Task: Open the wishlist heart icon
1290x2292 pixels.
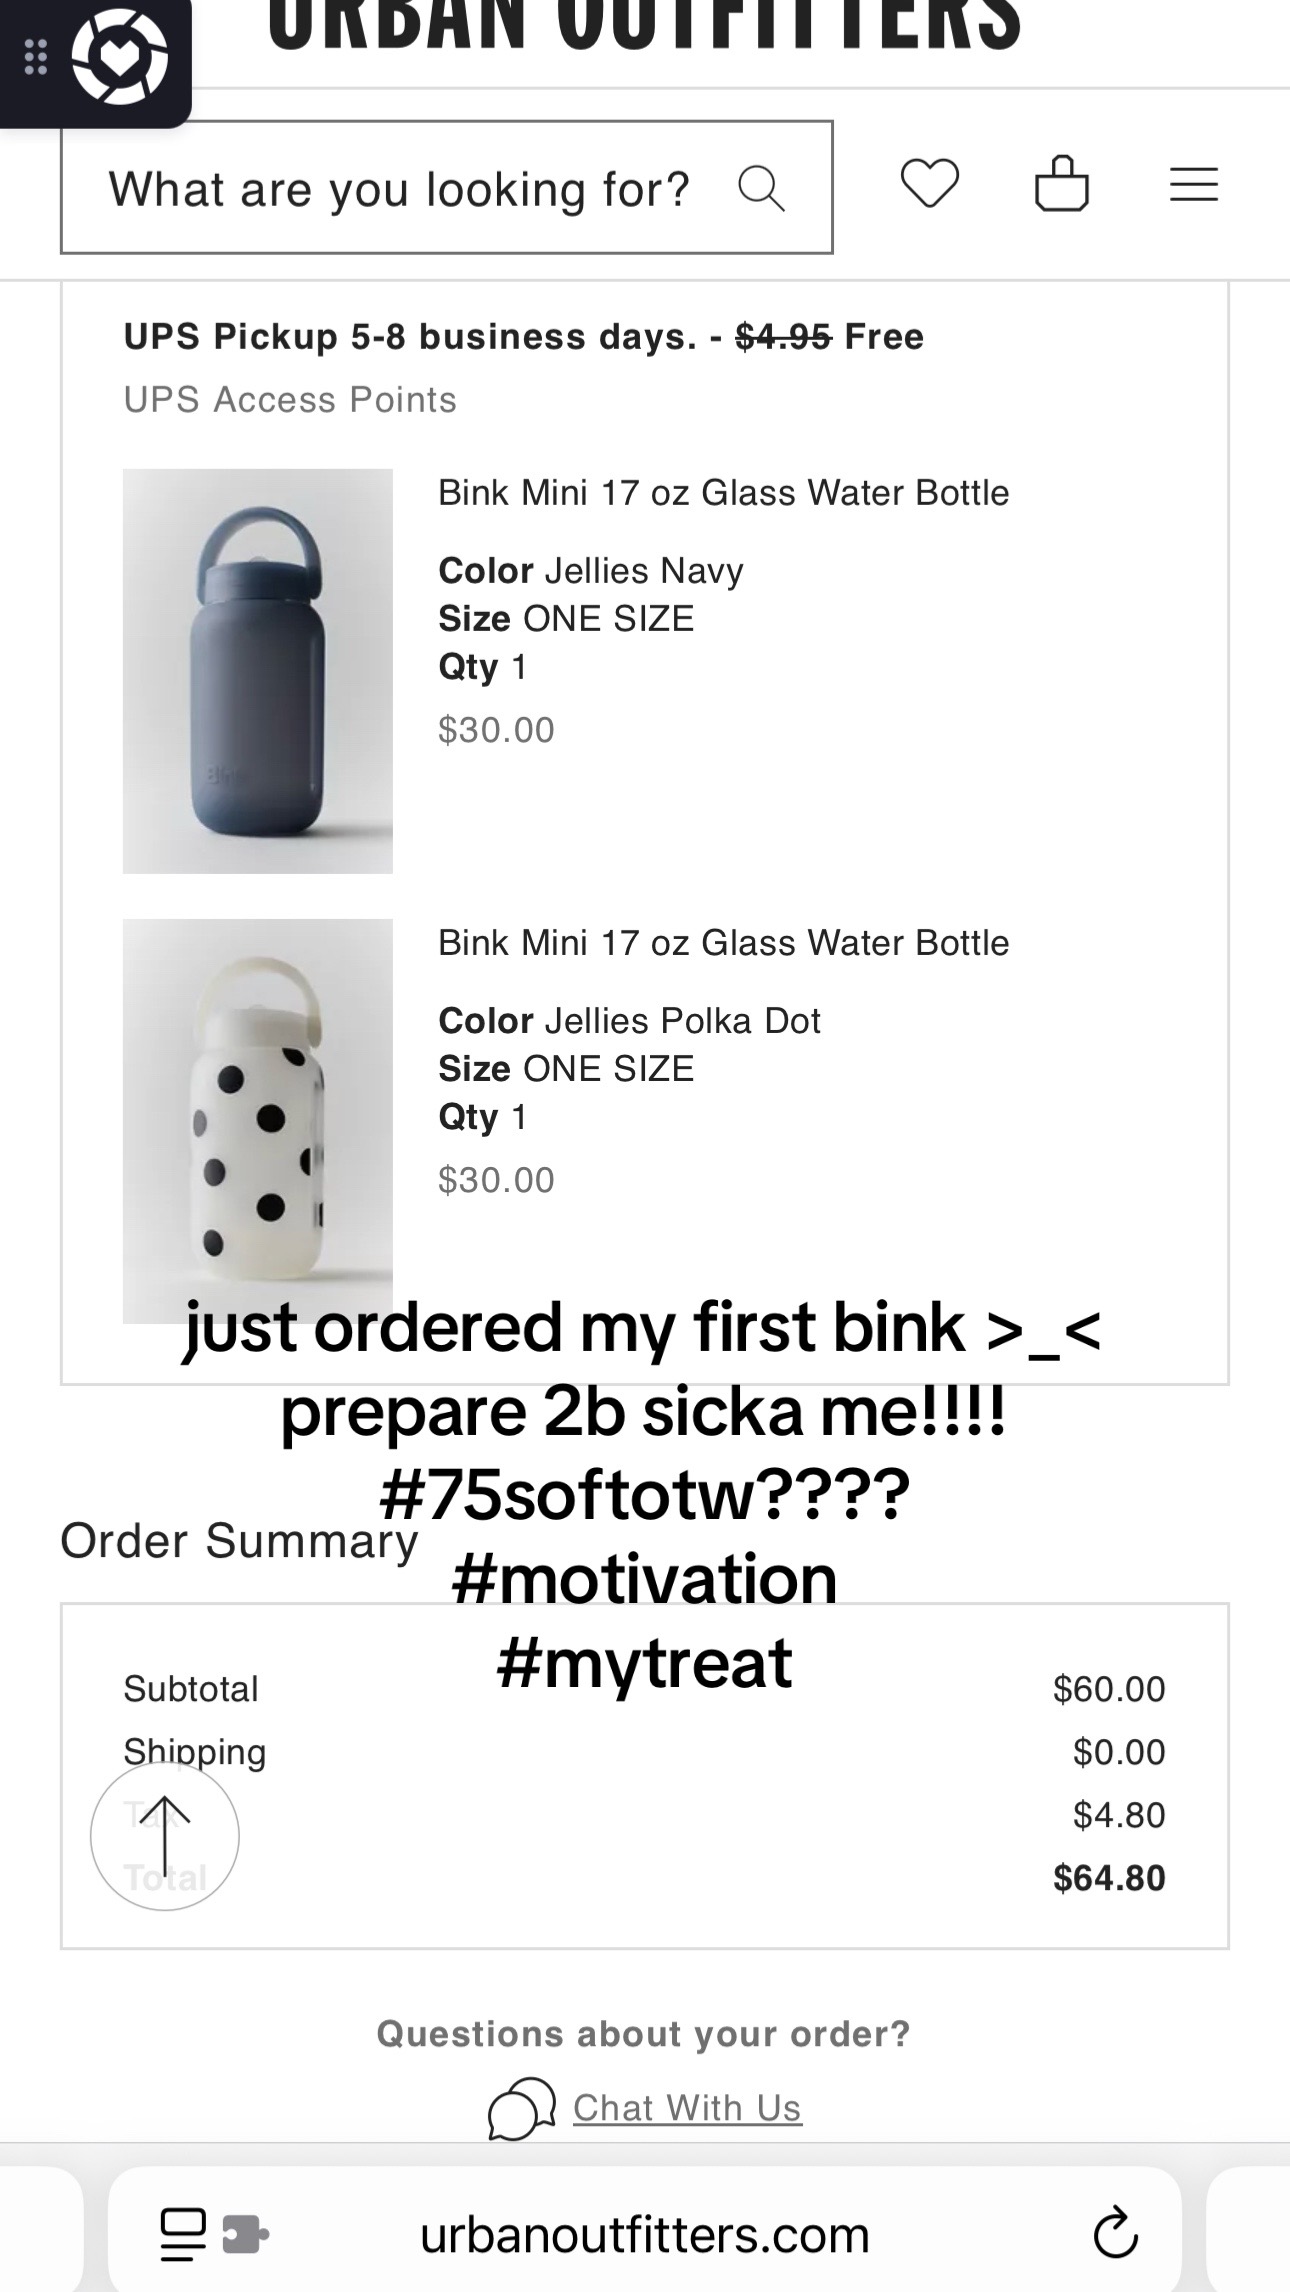Action: coord(930,184)
